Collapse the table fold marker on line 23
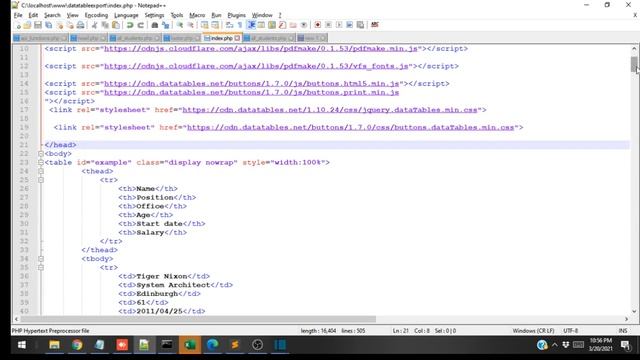The height and width of the screenshot is (360, 640). [41, 162]
